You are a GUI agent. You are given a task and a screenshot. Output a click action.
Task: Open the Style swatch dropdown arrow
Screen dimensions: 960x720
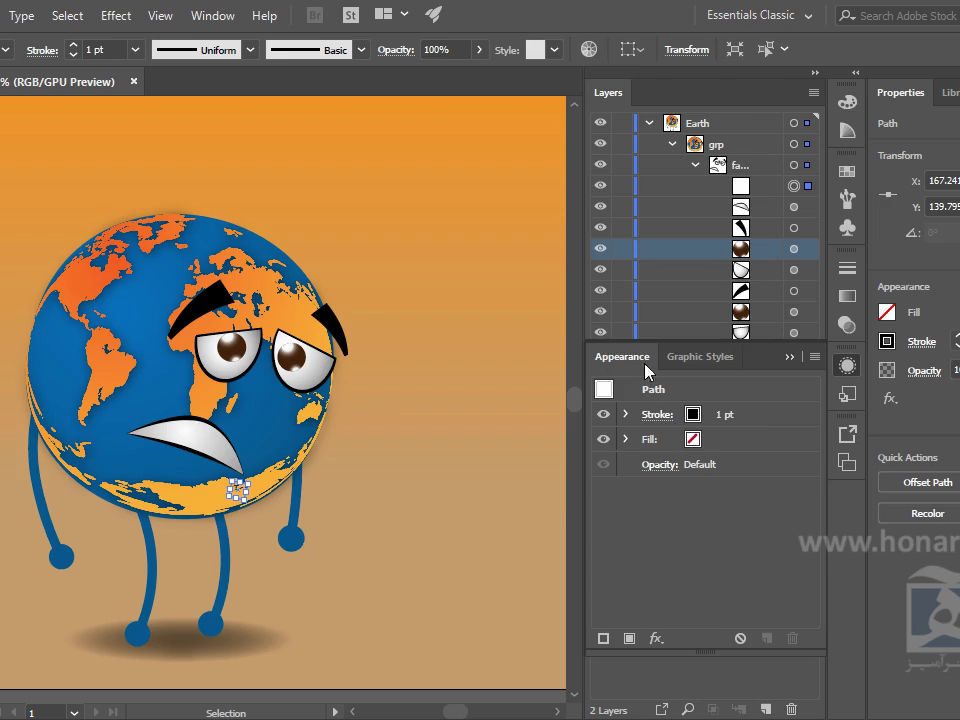tap(554, 50)
